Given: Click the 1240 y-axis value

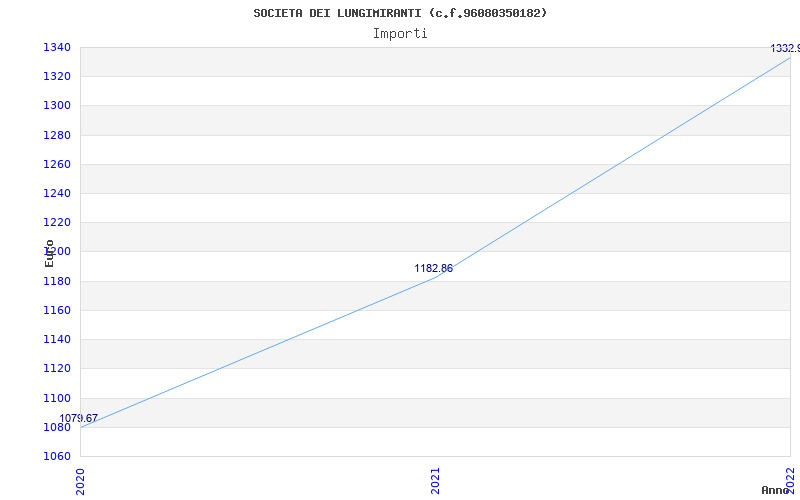Looking at the screenshot, I should [x=57, y=193].
